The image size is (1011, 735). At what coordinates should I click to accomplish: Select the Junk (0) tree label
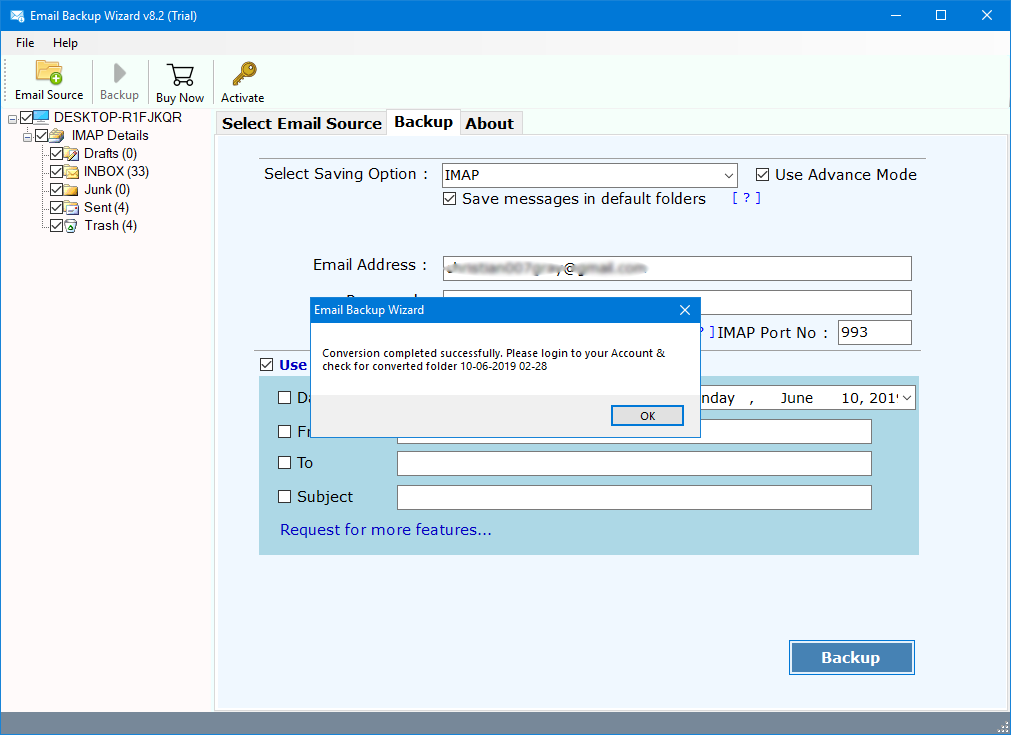click(107, 190)
